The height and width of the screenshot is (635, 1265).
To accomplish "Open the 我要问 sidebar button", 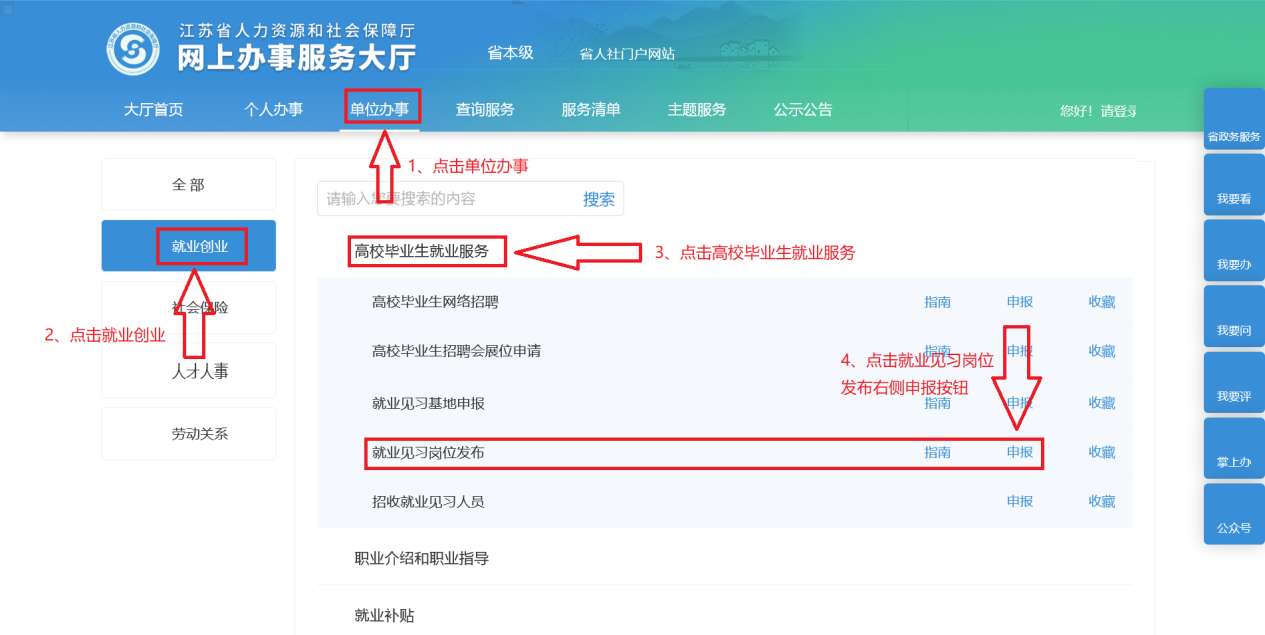I will pos(1234,317).
